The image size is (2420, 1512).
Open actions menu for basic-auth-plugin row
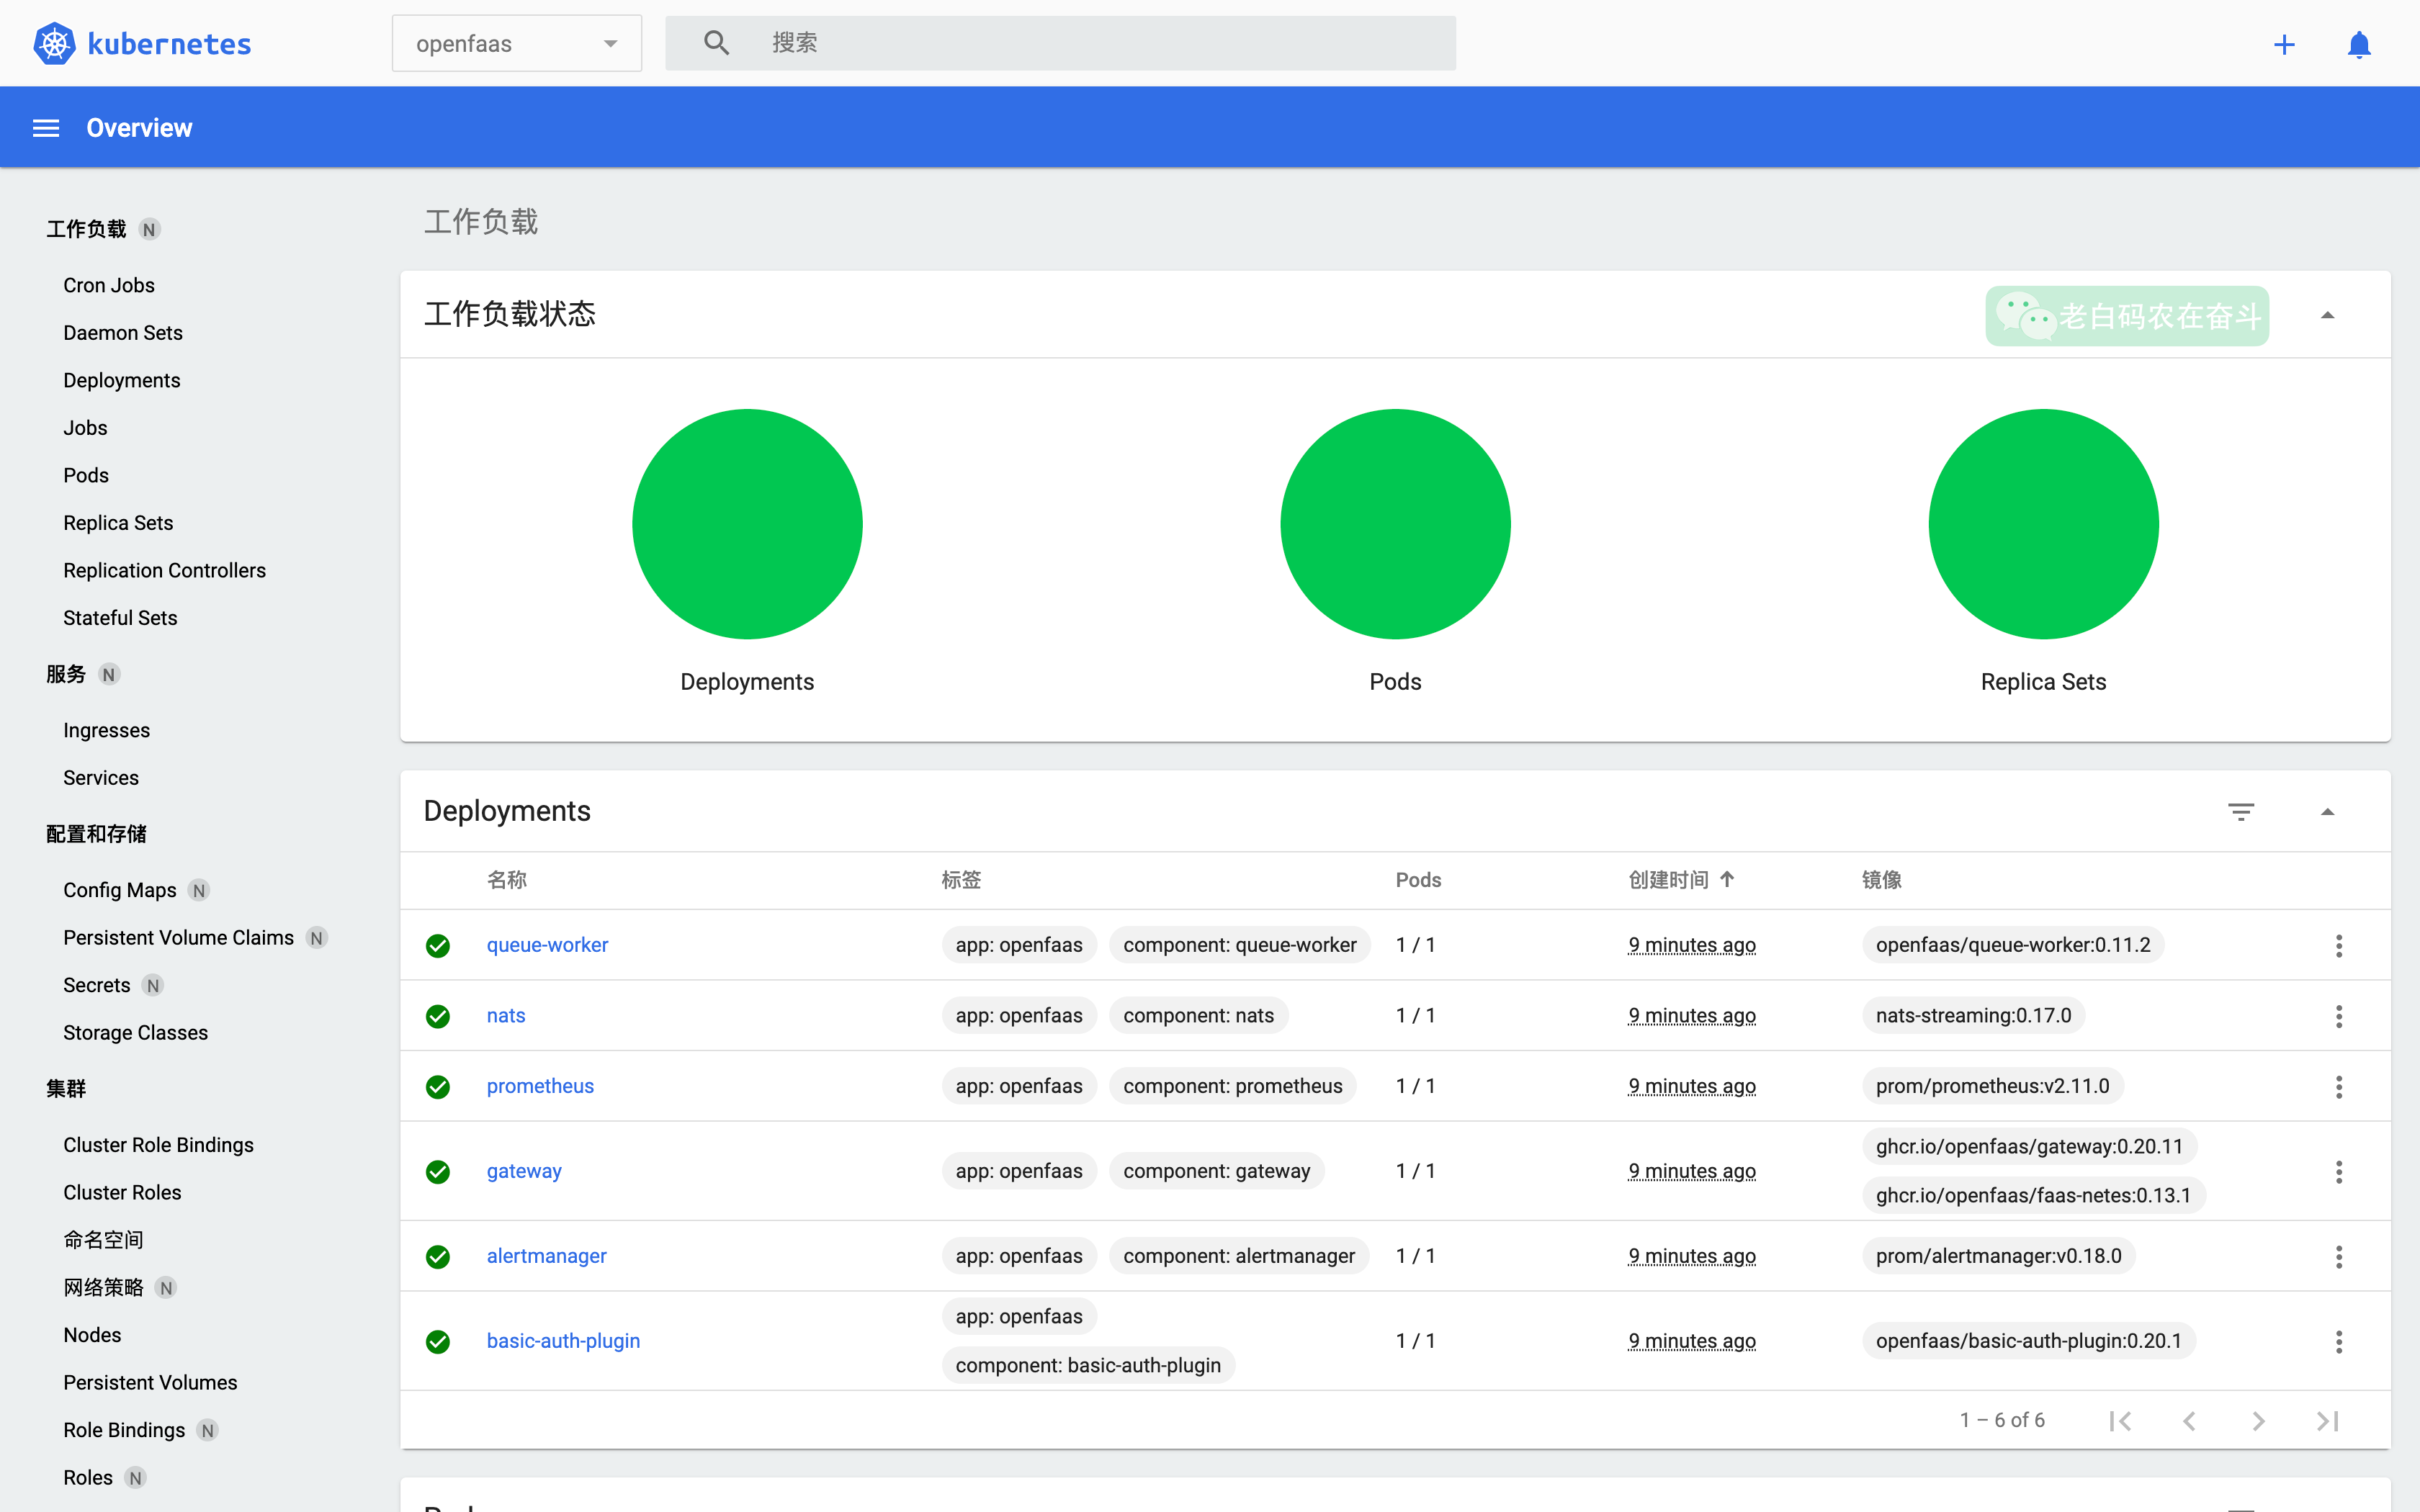tap(2339, 1341)
